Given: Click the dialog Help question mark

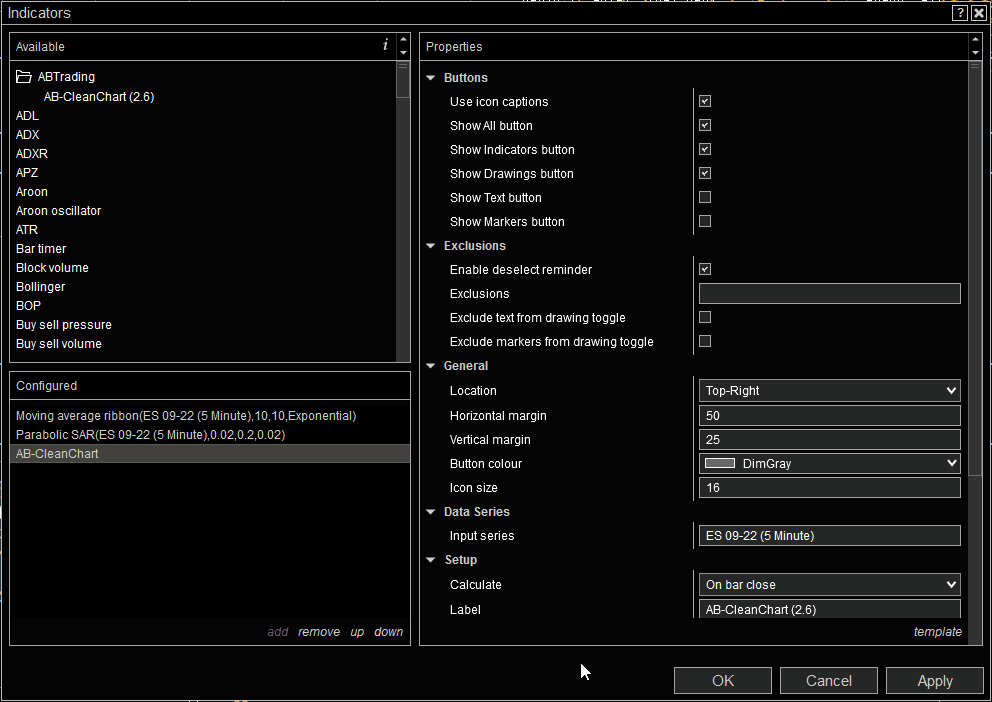Looking at the screenshot, I should [959, 12].
